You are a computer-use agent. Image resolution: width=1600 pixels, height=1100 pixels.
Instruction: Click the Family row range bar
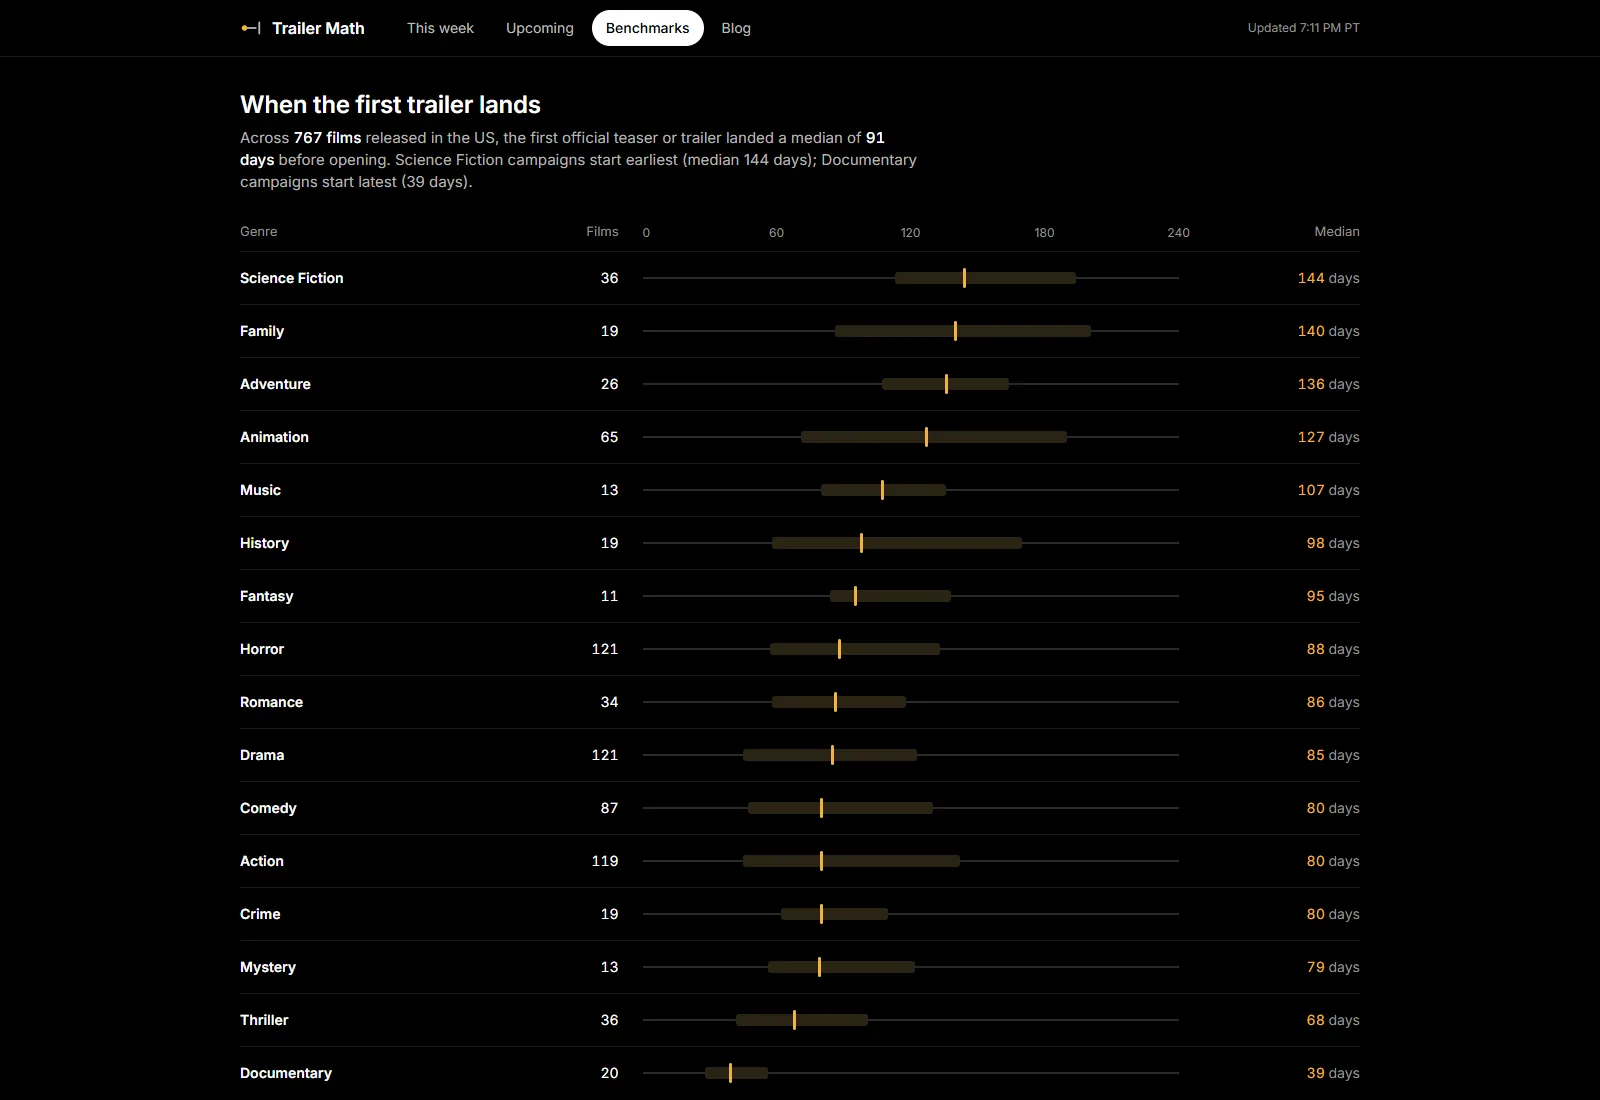tap(962, 331)
